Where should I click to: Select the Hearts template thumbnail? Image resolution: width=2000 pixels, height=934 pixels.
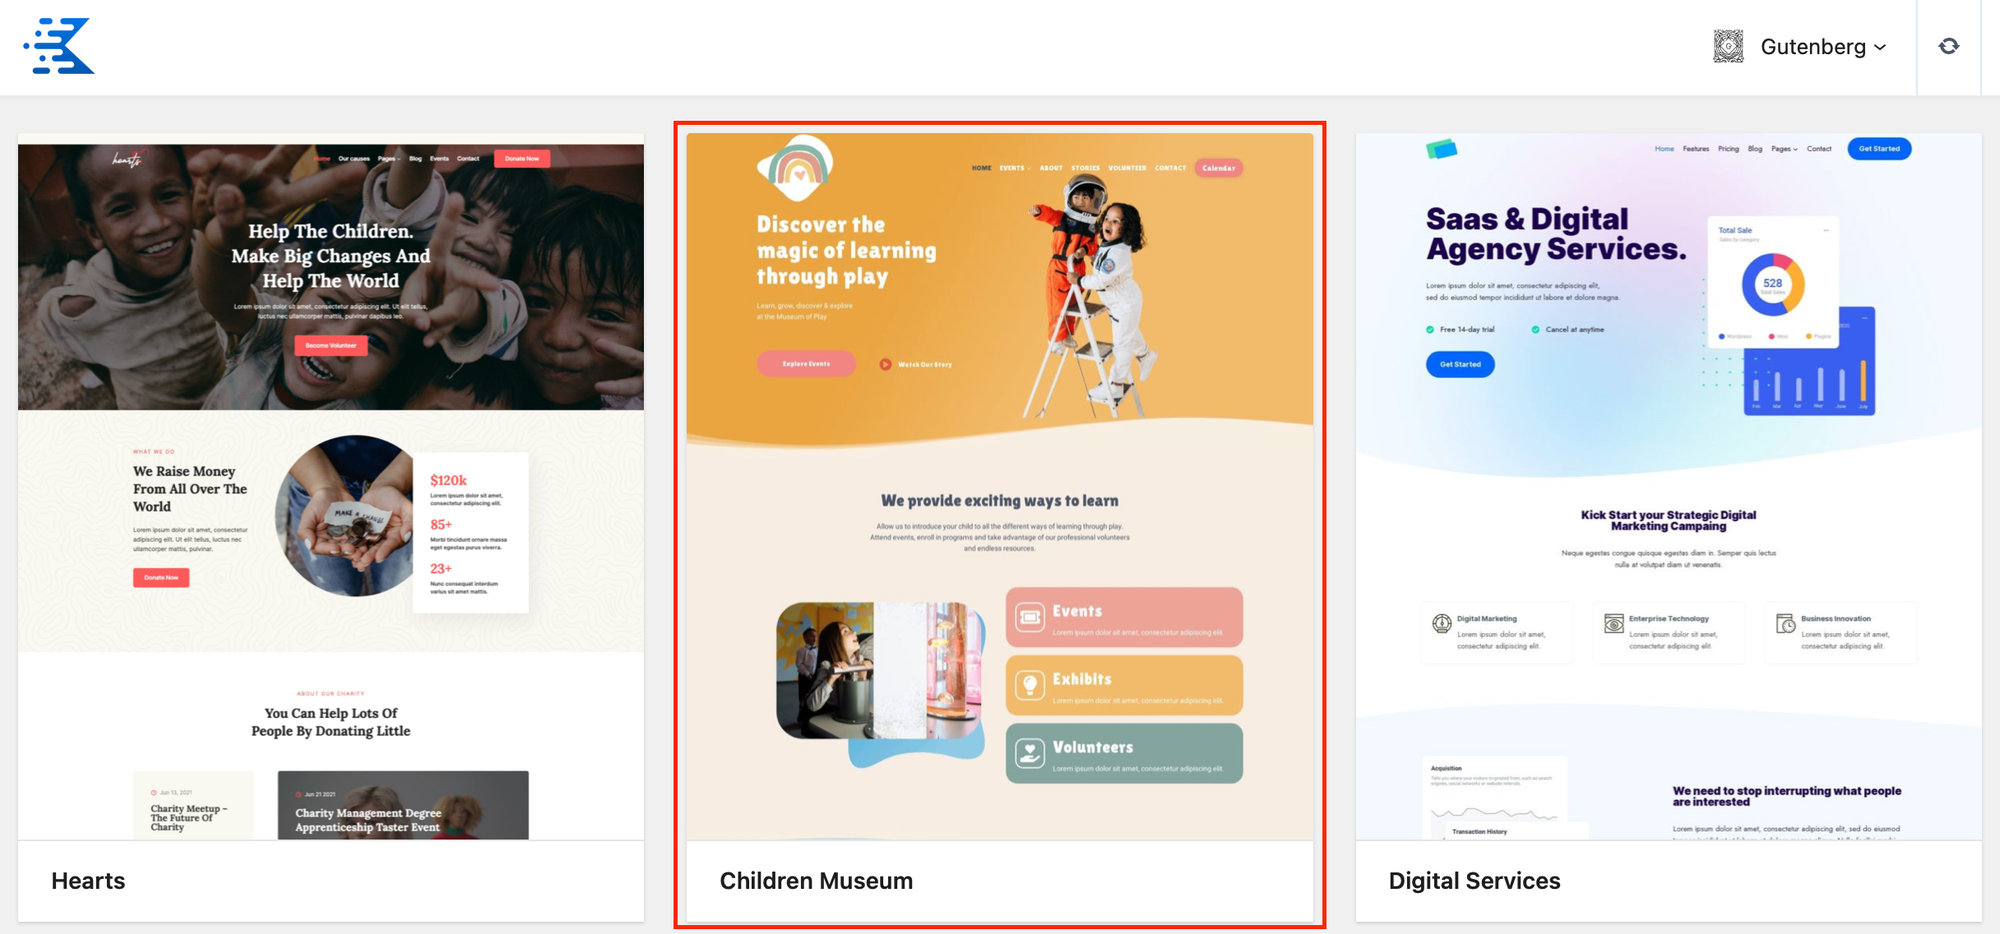[x=331, y=487]
